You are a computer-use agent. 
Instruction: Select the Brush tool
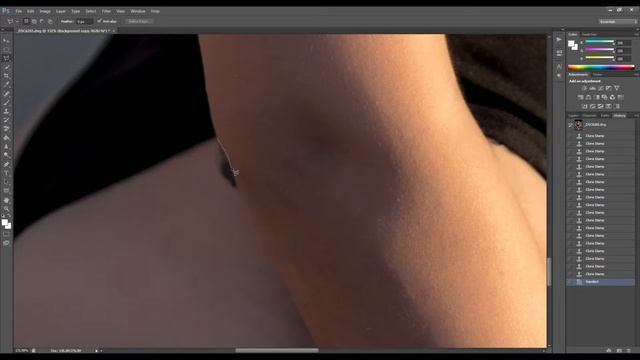tap(6, 102)
